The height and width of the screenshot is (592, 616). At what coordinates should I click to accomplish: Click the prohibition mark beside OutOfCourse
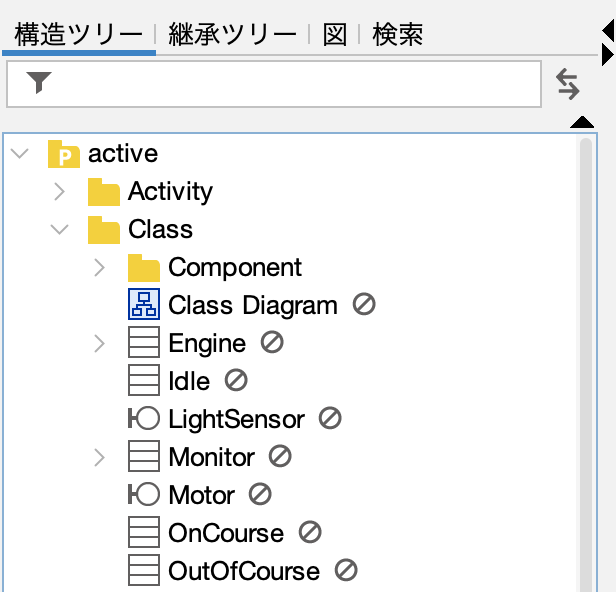coord(346,570)
